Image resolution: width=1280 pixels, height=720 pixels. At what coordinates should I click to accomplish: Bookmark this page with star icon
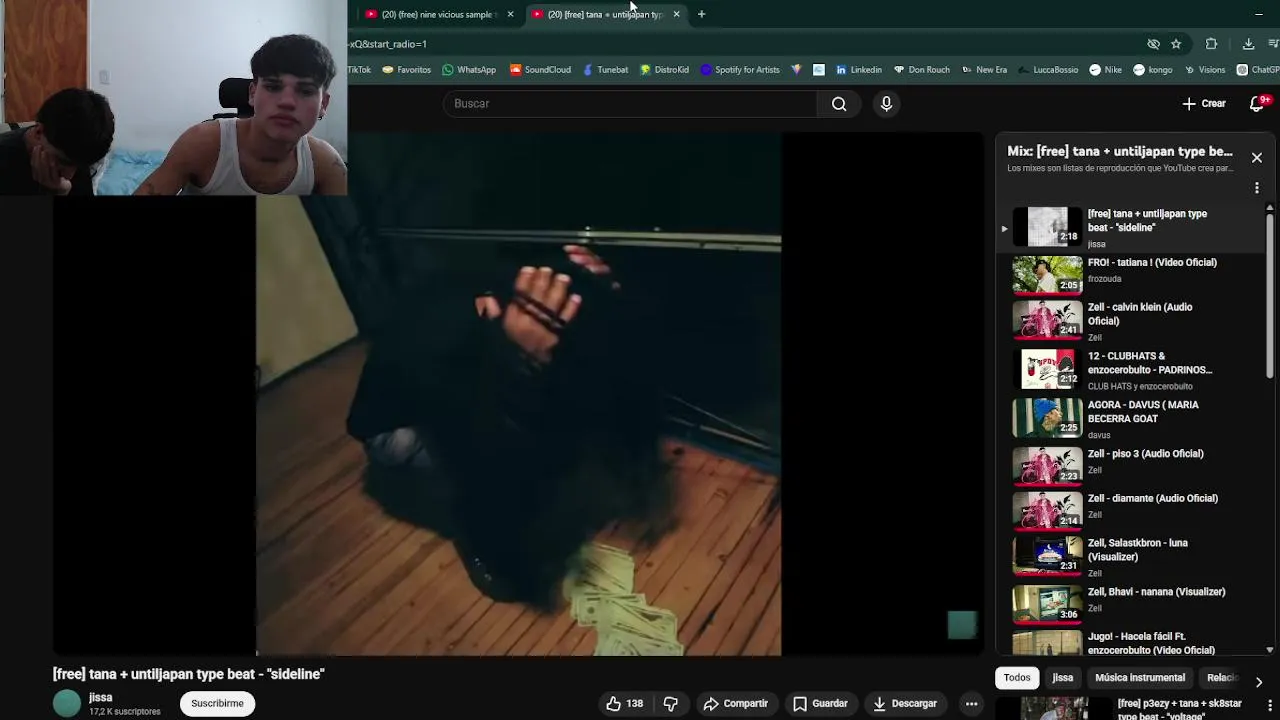click(1176, 44)
